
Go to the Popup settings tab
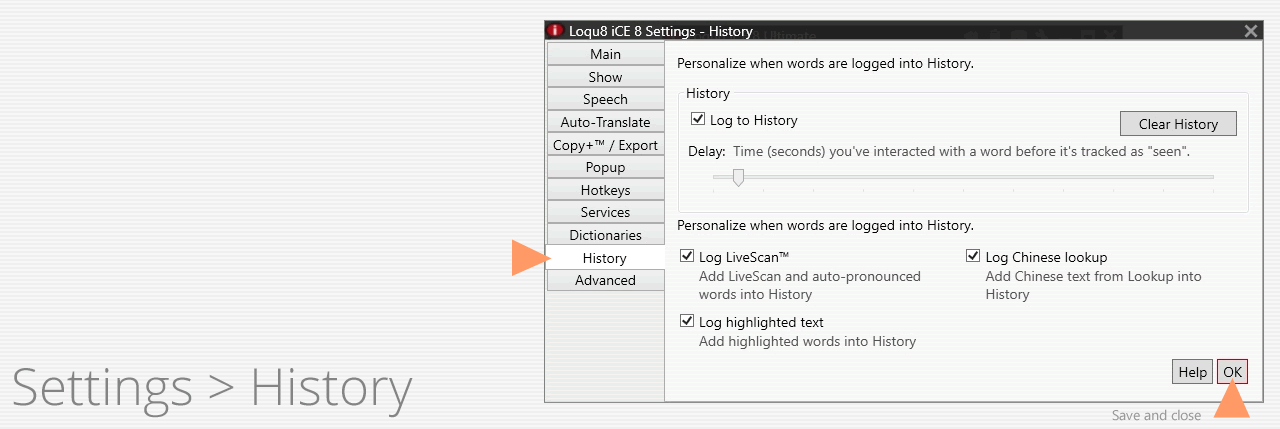point(605,167)
